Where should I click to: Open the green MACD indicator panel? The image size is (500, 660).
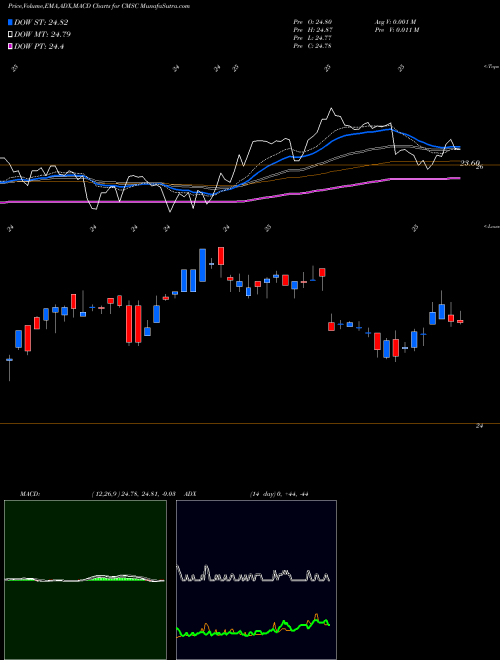coord(85,580)
